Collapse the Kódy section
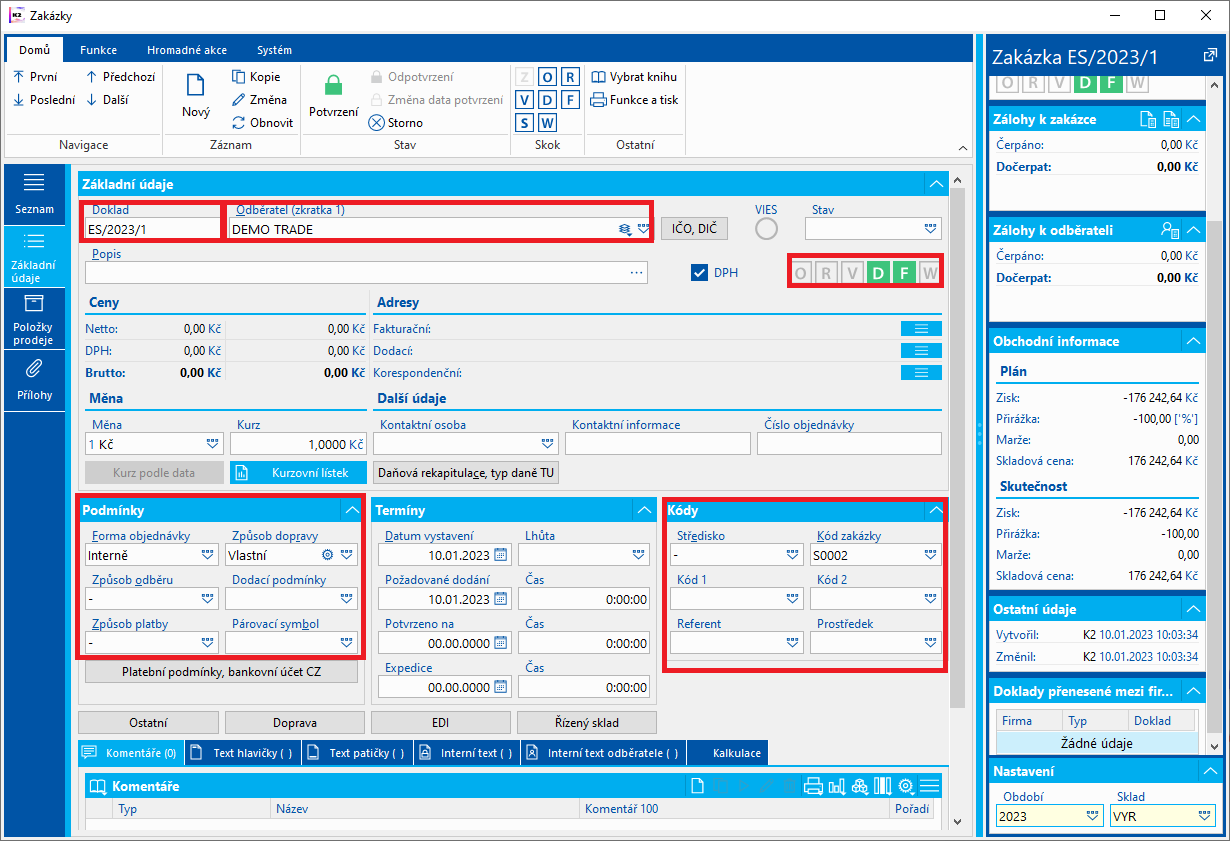This screenshot has height=841, width=1230. (x=935, y=510)
